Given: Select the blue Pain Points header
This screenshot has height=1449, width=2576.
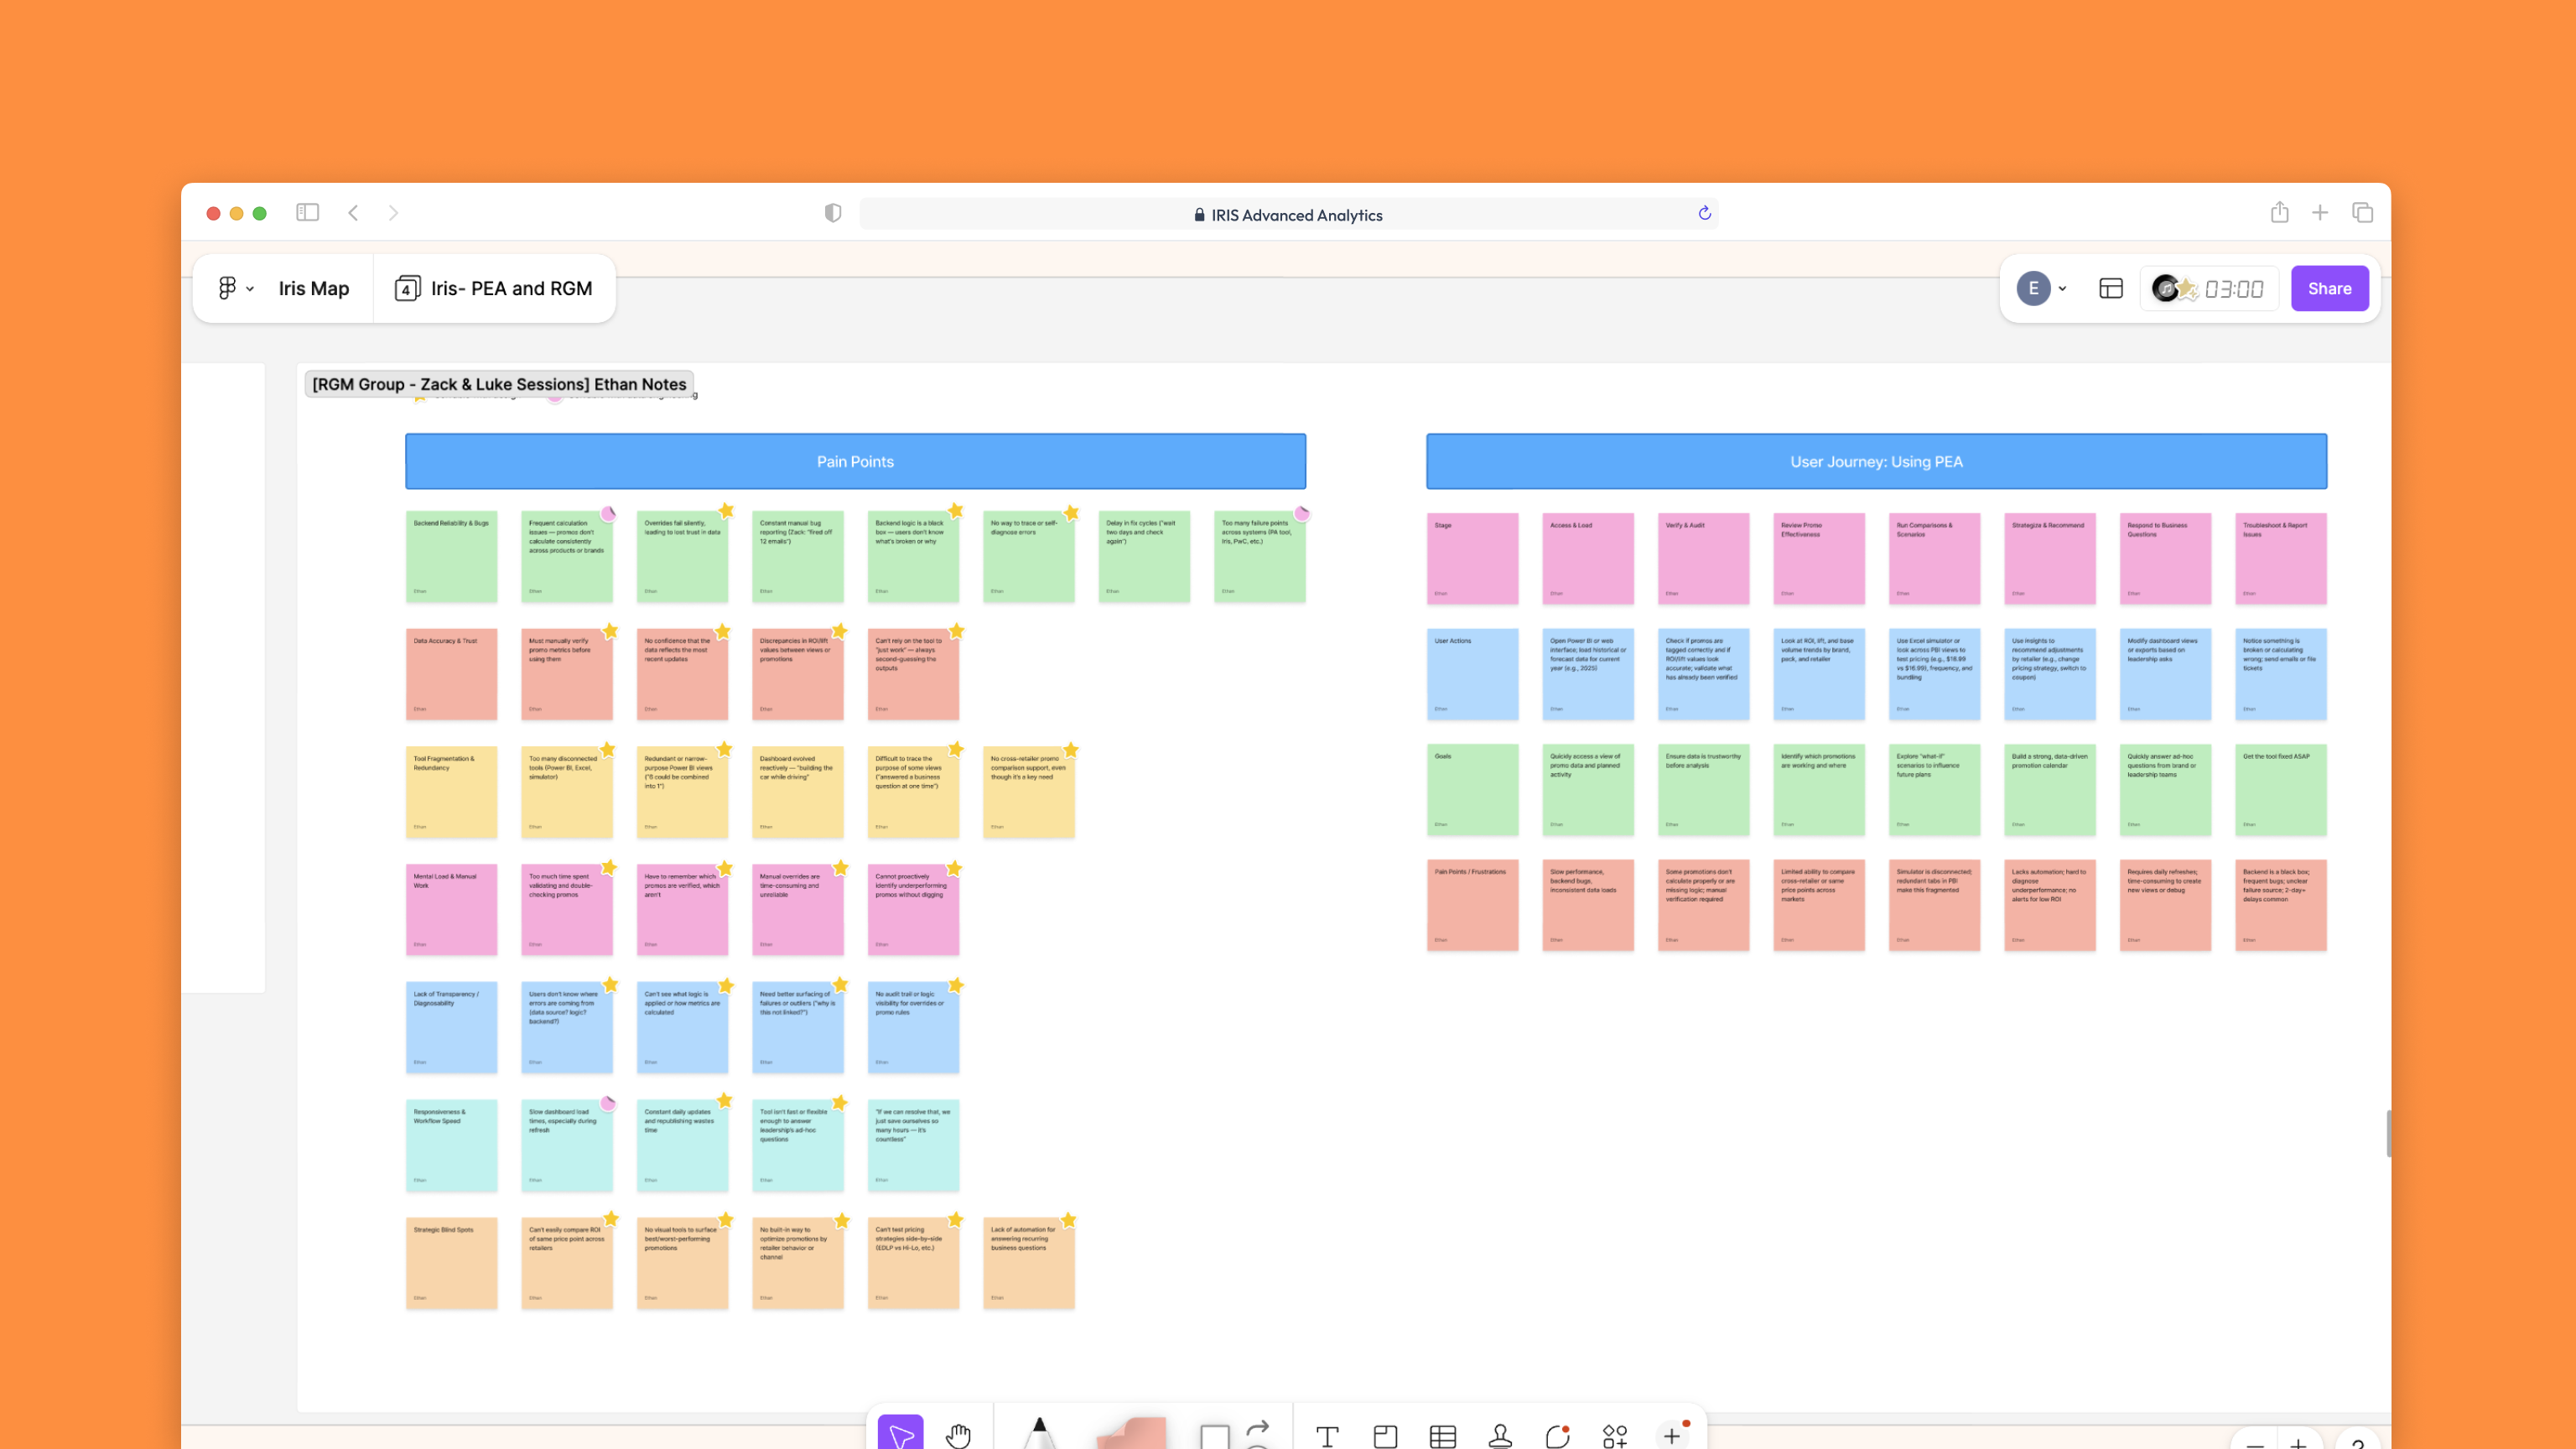Looking at the screenshot, I should [x=855, y=461].
